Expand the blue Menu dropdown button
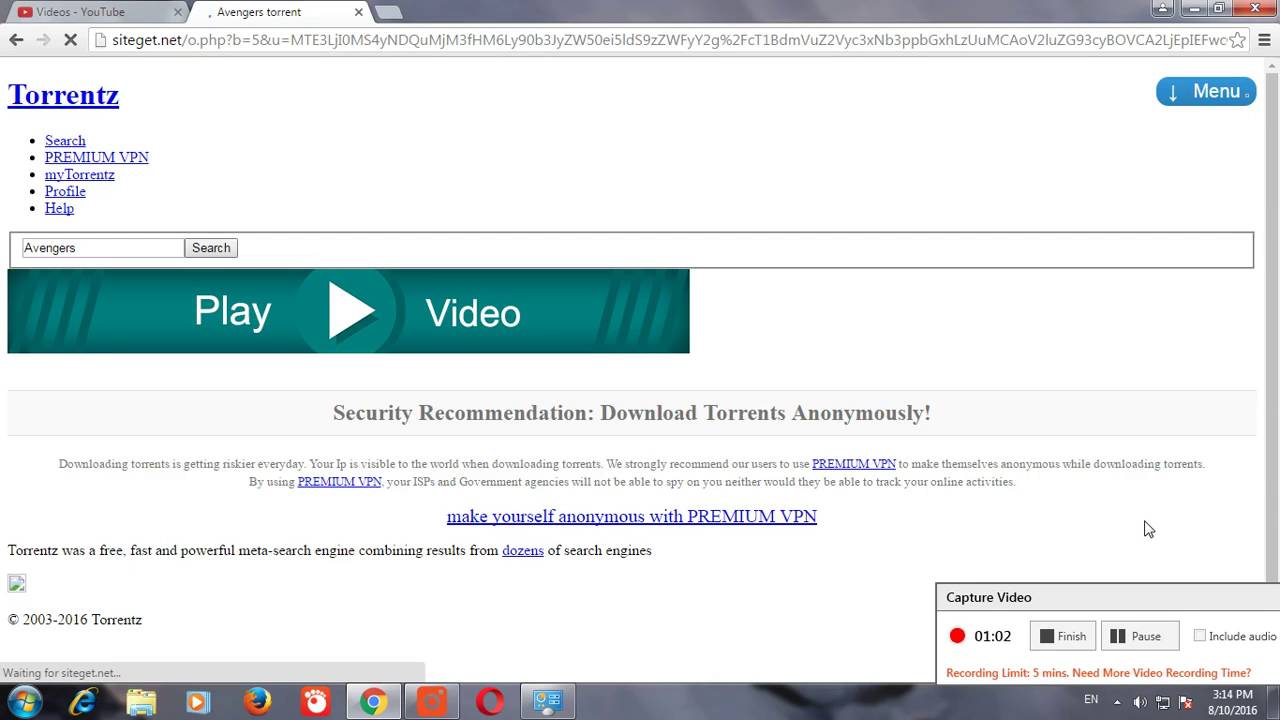 (x=1206, y=91)
